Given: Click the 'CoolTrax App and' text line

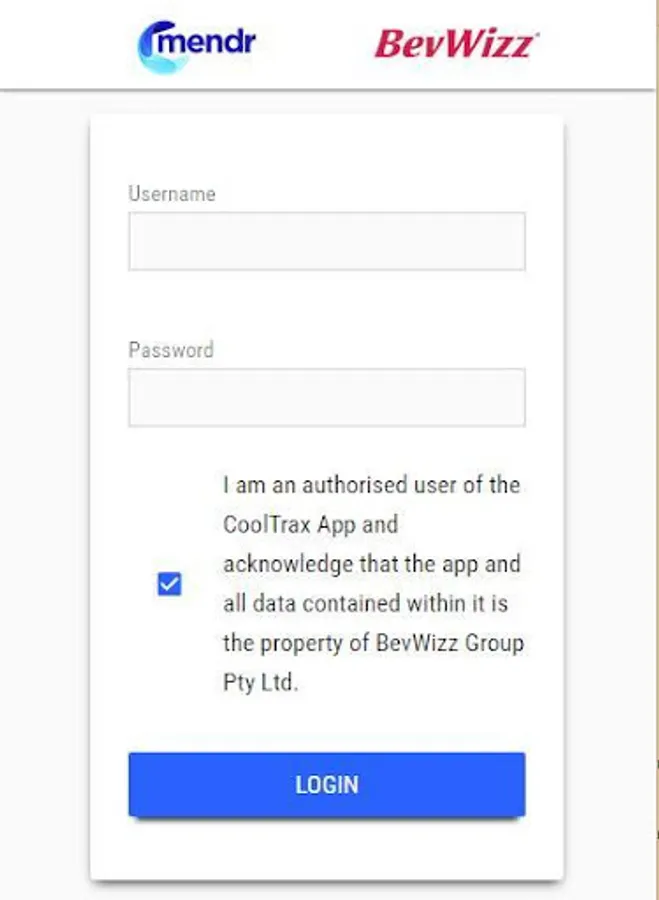Looking at the screenshot, I should (x=310, y=524).
